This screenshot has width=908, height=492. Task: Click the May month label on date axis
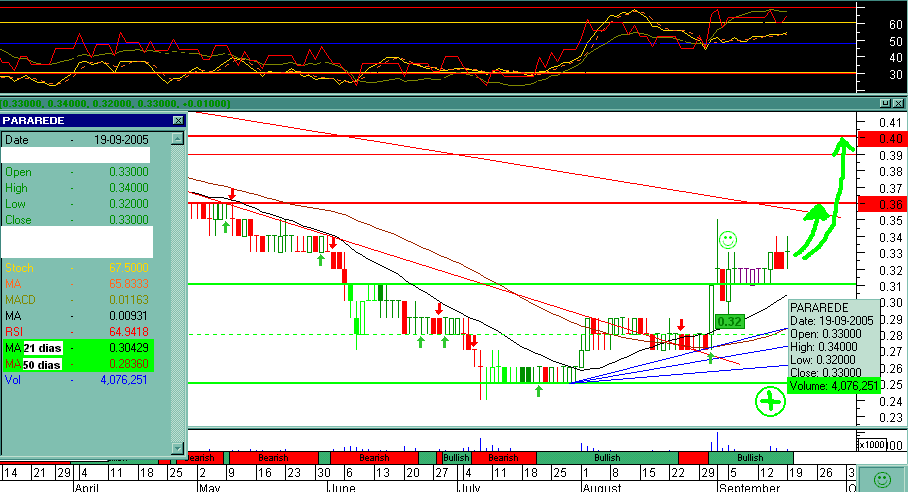209,487
